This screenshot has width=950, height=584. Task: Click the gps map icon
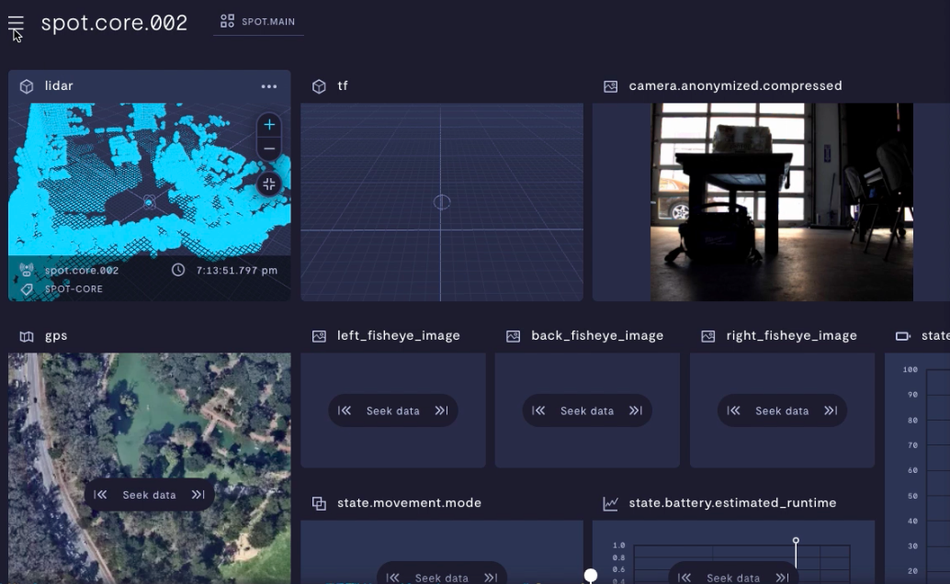[x=27, y=336]
